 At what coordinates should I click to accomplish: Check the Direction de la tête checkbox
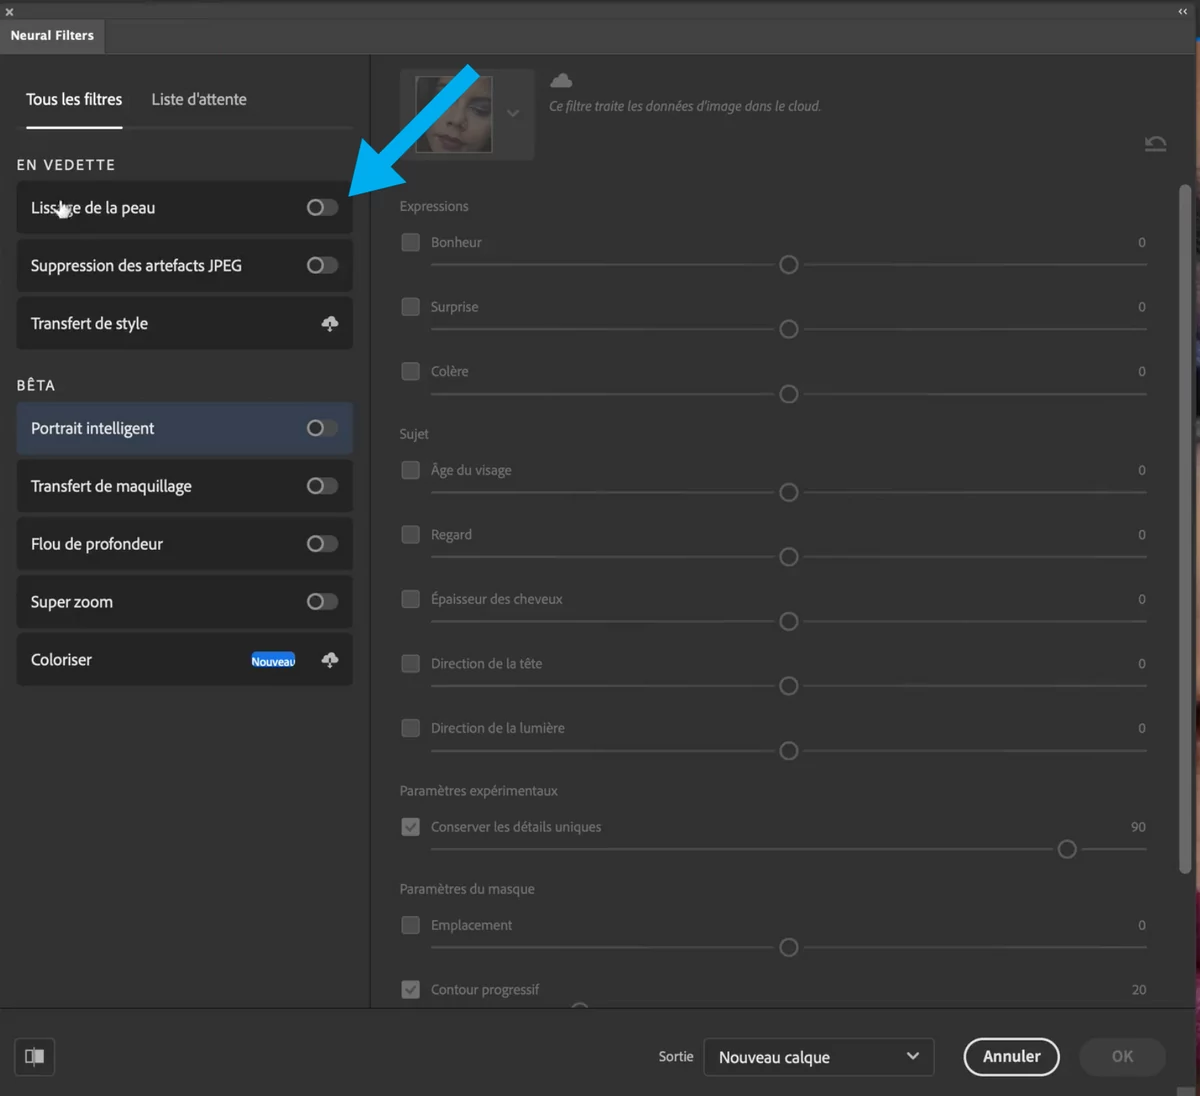[x=410, y=664]
